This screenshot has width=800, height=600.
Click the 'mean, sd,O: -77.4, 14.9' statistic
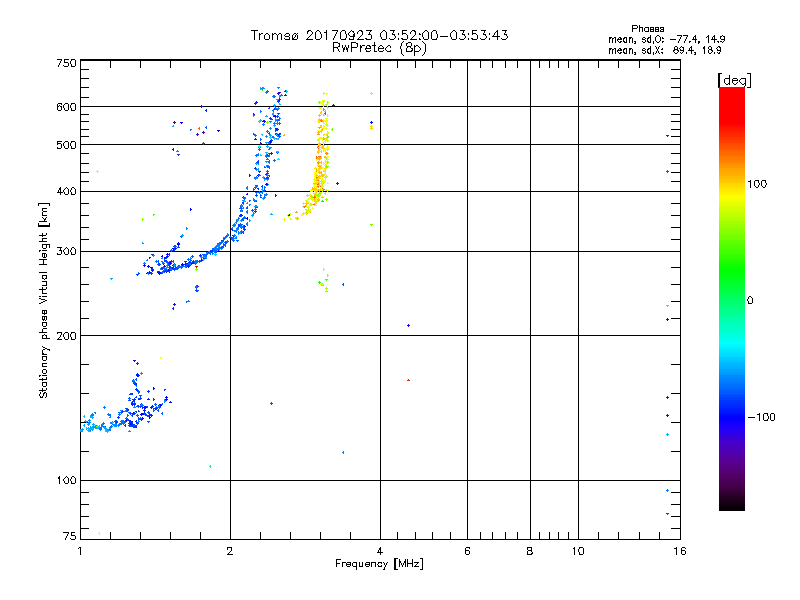pyautogui.click(x=666, y=39)
